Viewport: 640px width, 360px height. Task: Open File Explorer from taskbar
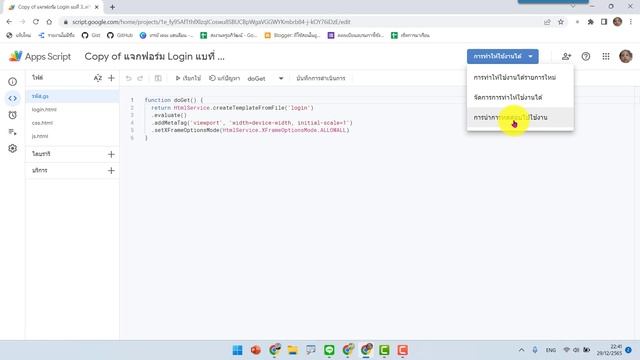pyautogui.click(x=293, y=350)
